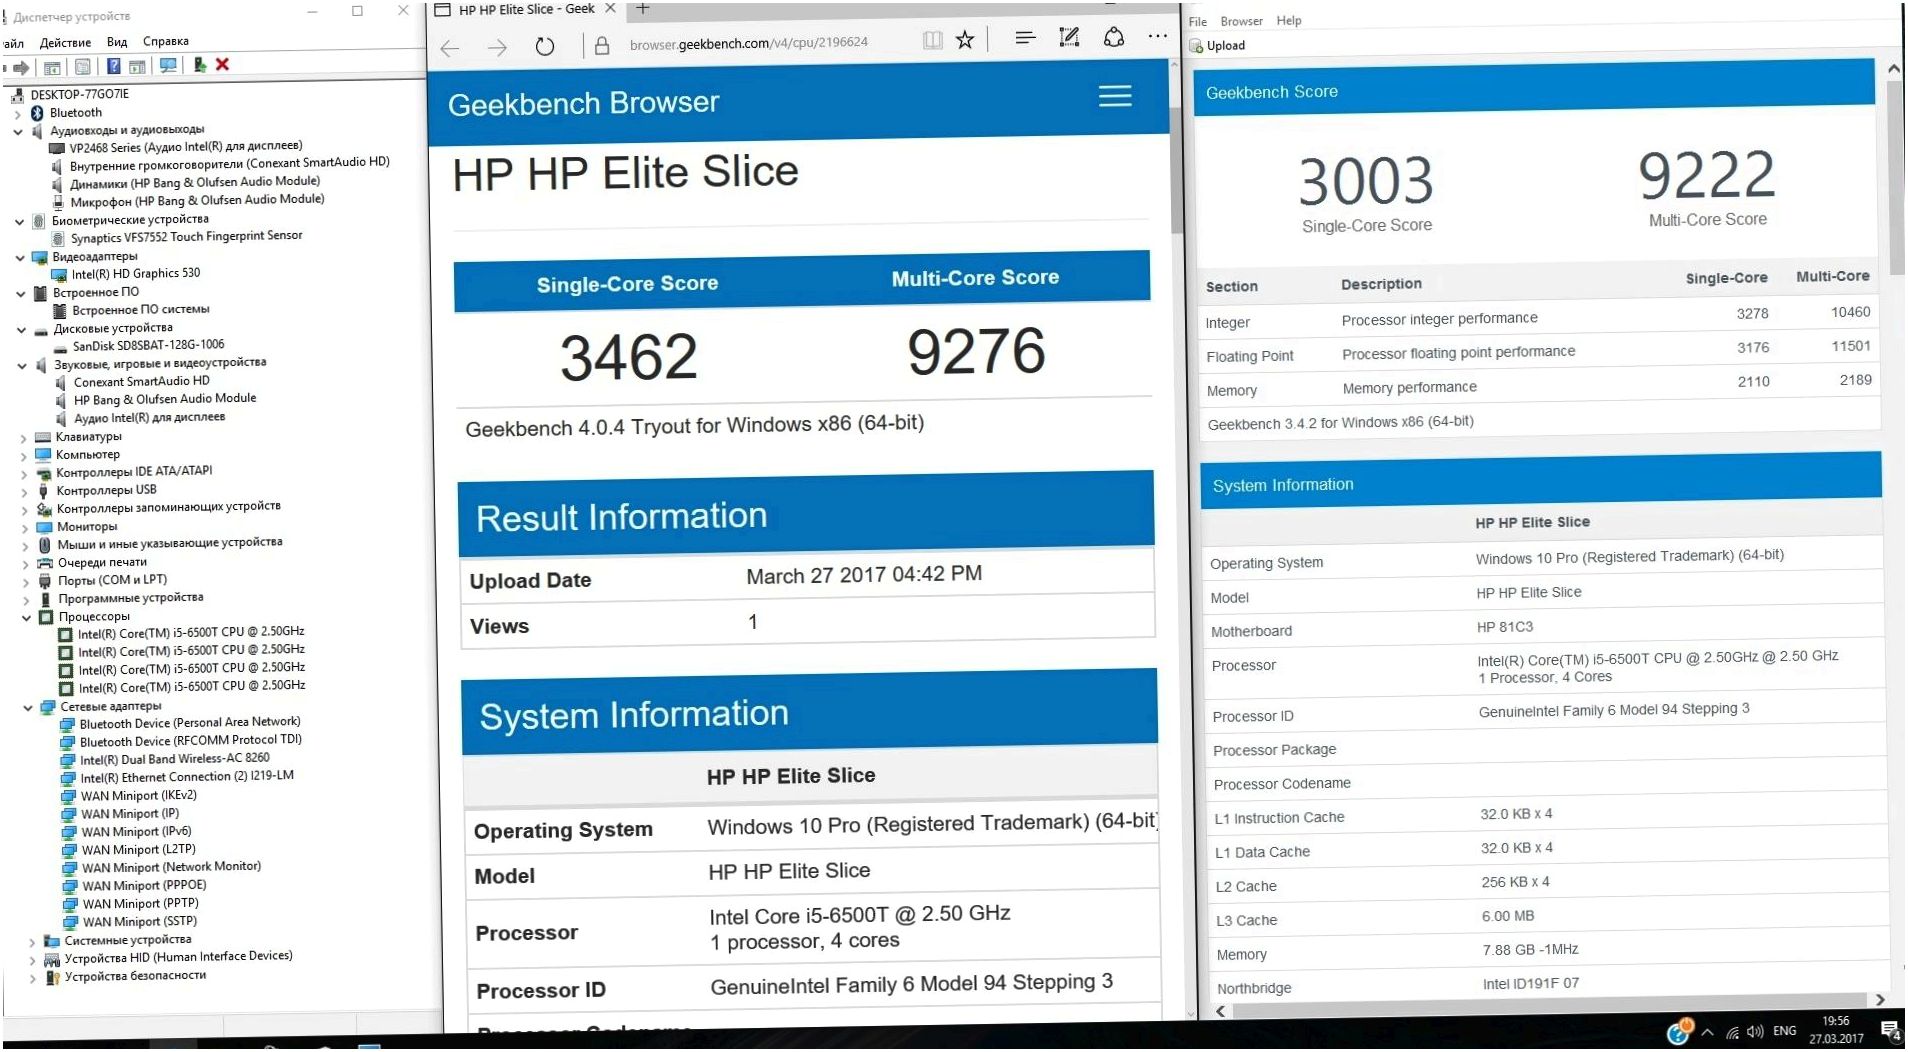The width and height of the screenshot is (1908, 1052).
Task: Collapse the Сетевые адаптеры node
Action: [x=28, y=708]
